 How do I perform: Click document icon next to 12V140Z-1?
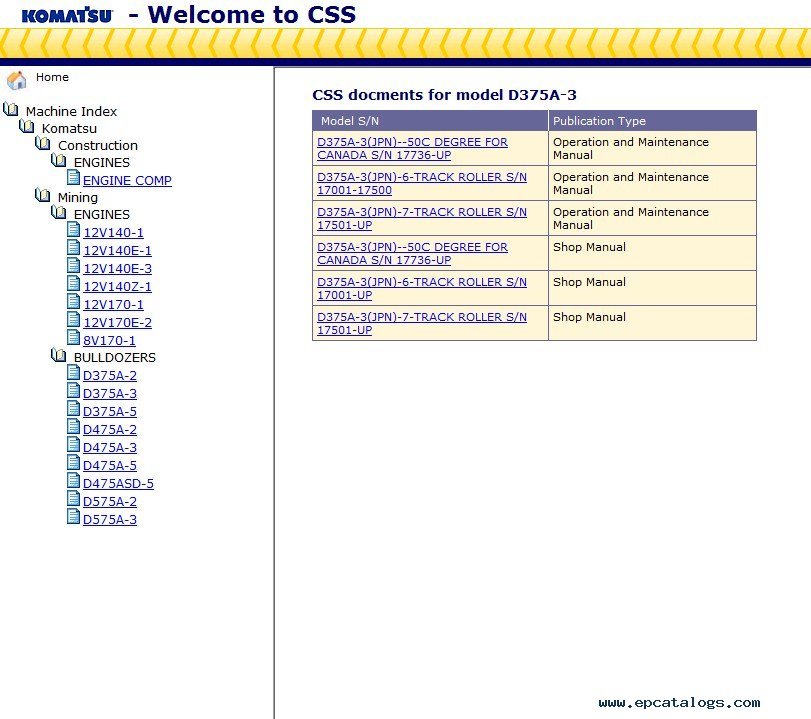pyautogui.click(x=74, y=283)
